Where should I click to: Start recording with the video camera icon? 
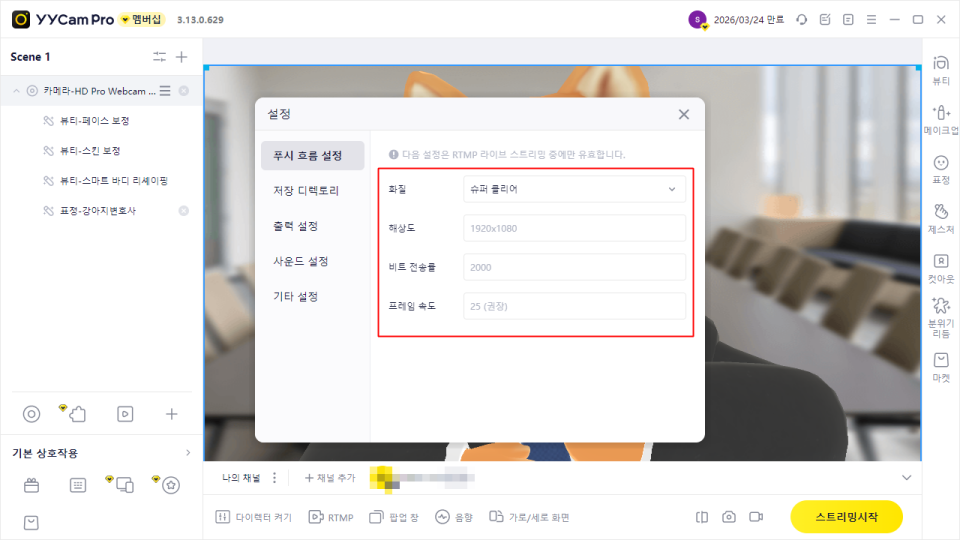756,517
